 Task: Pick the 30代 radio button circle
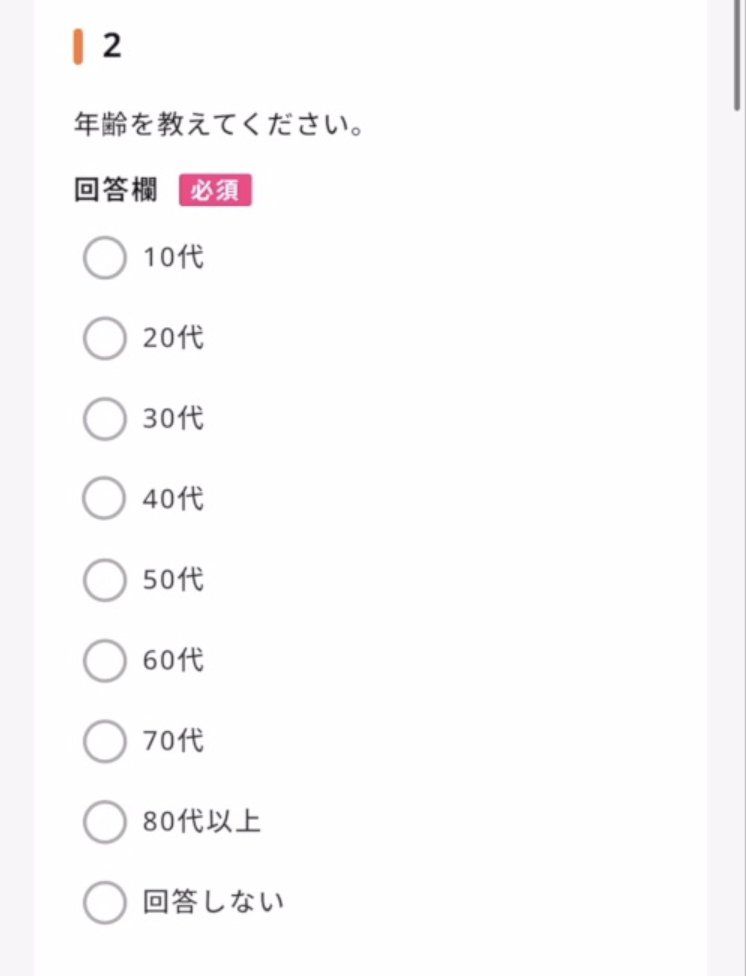point(105,419)
